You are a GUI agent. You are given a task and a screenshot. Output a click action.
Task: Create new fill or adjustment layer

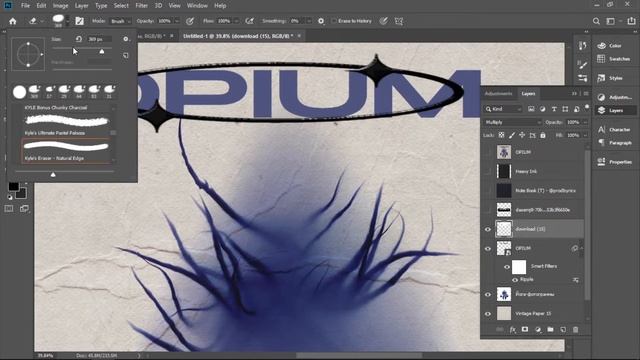pyautogui.click(x=538, y=330)
